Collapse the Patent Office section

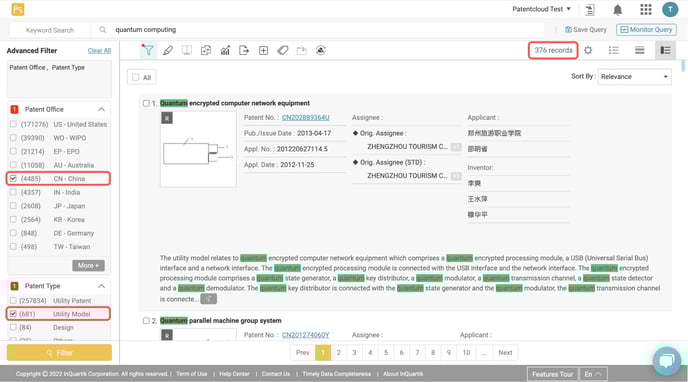(101, 109)
